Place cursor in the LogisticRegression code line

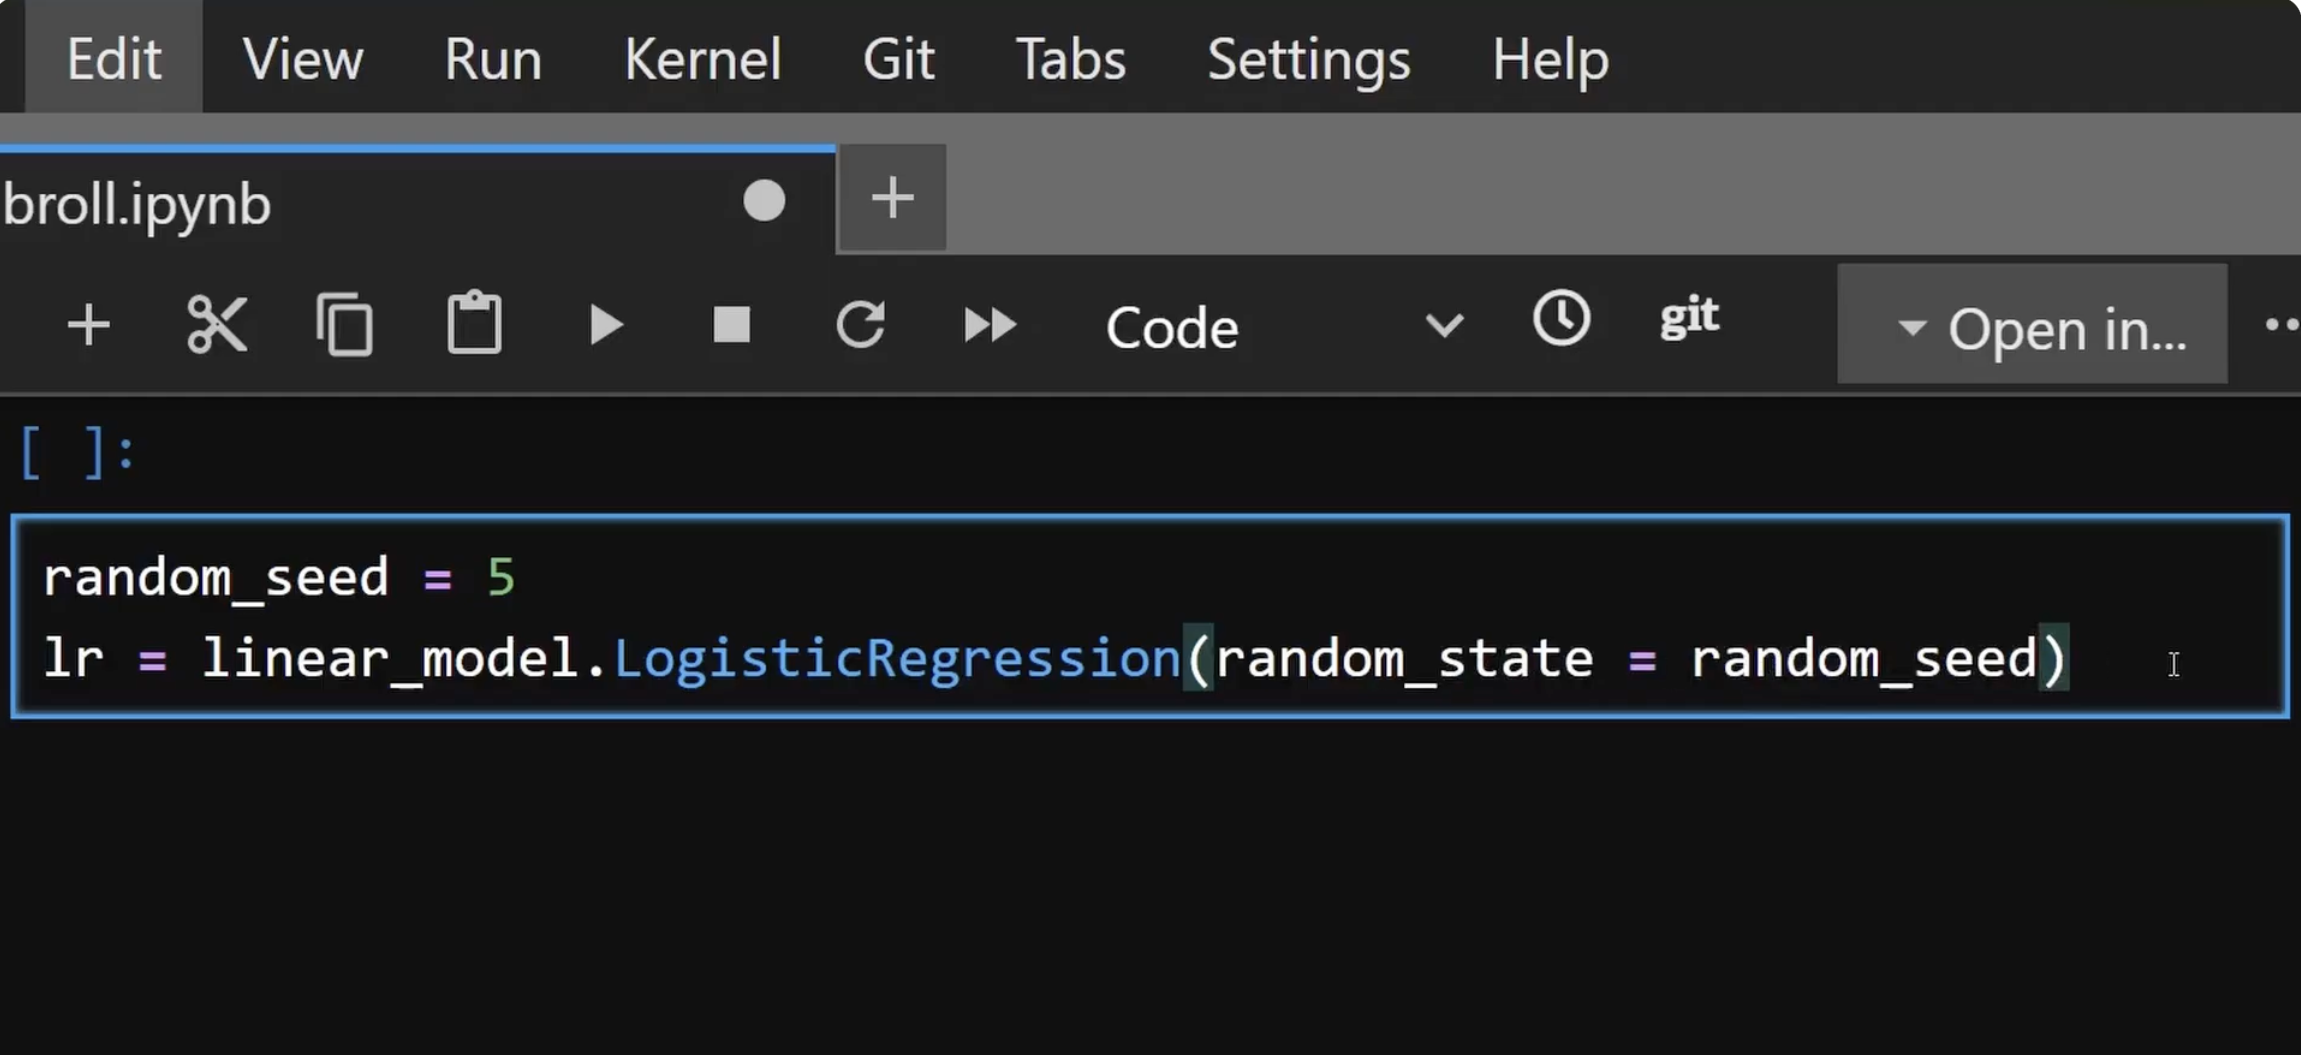(1055, 659)
